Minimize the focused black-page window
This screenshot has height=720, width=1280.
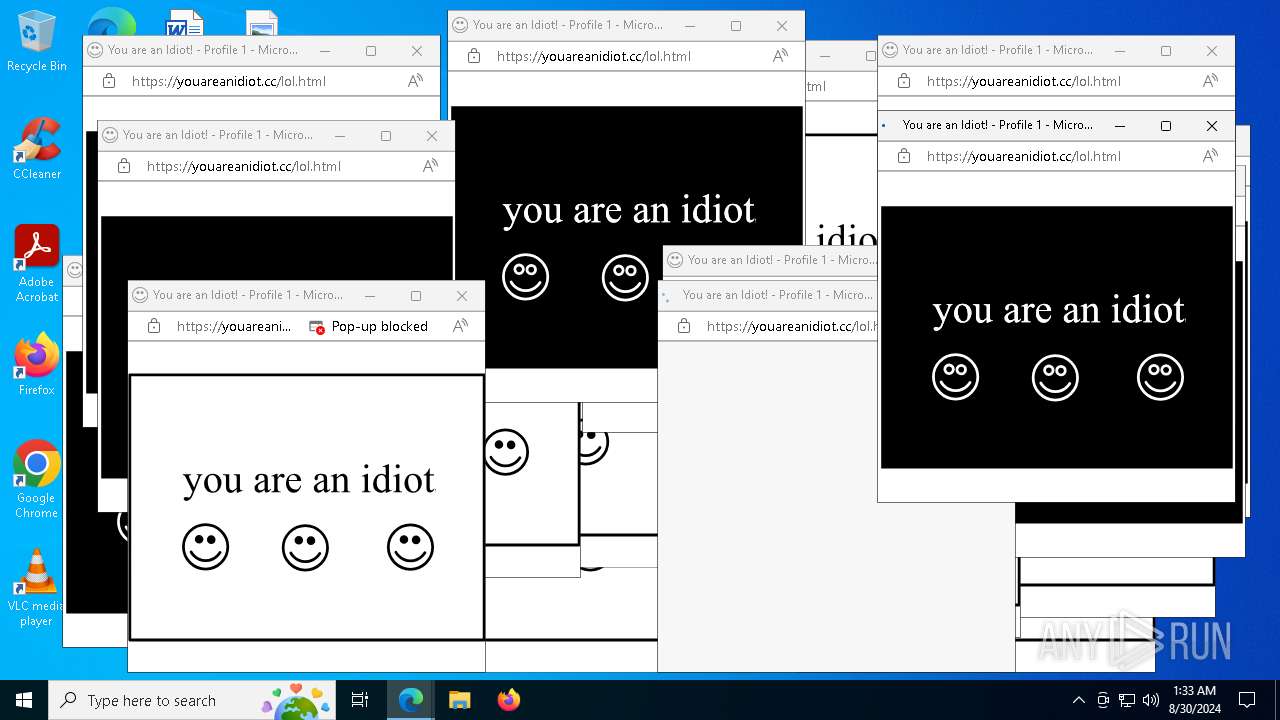[x=1120, y=126]
